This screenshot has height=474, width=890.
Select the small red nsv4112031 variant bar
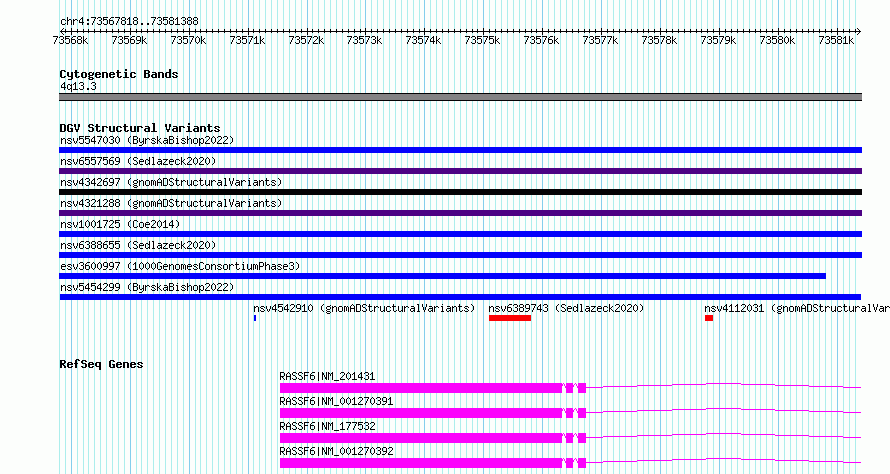(x=709, y=318)
